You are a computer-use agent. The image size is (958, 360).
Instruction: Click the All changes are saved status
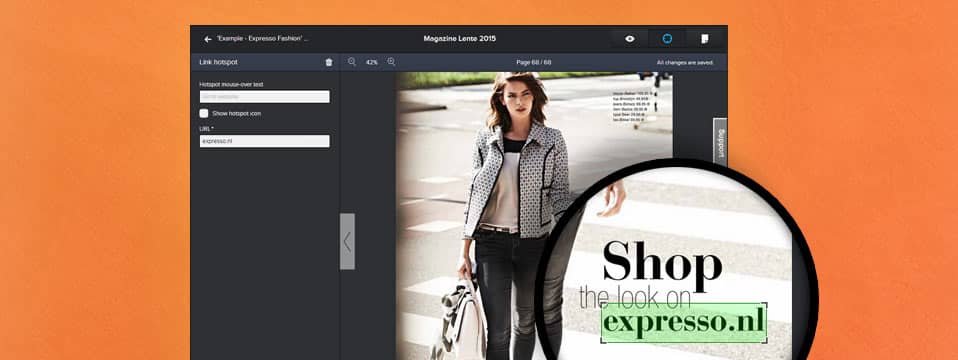pyautogui.click(x=685, y=62)
